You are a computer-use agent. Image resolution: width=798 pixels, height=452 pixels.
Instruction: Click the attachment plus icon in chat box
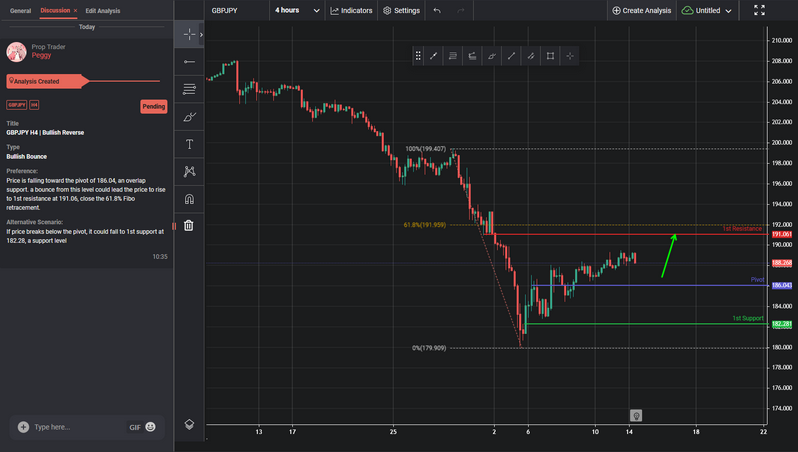[x=23, y=427]
